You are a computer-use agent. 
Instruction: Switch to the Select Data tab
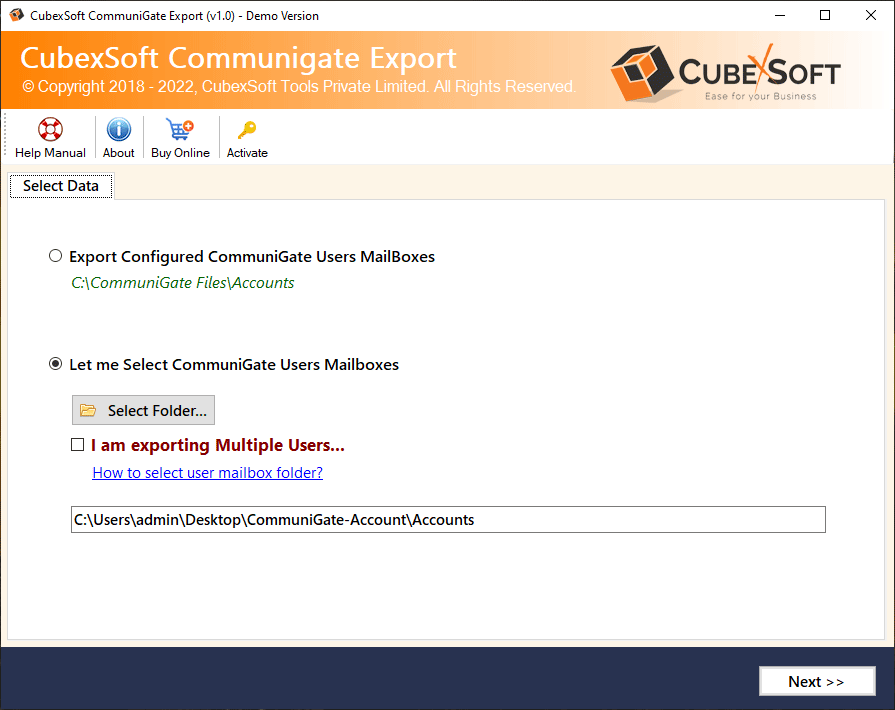click(61, 186)
